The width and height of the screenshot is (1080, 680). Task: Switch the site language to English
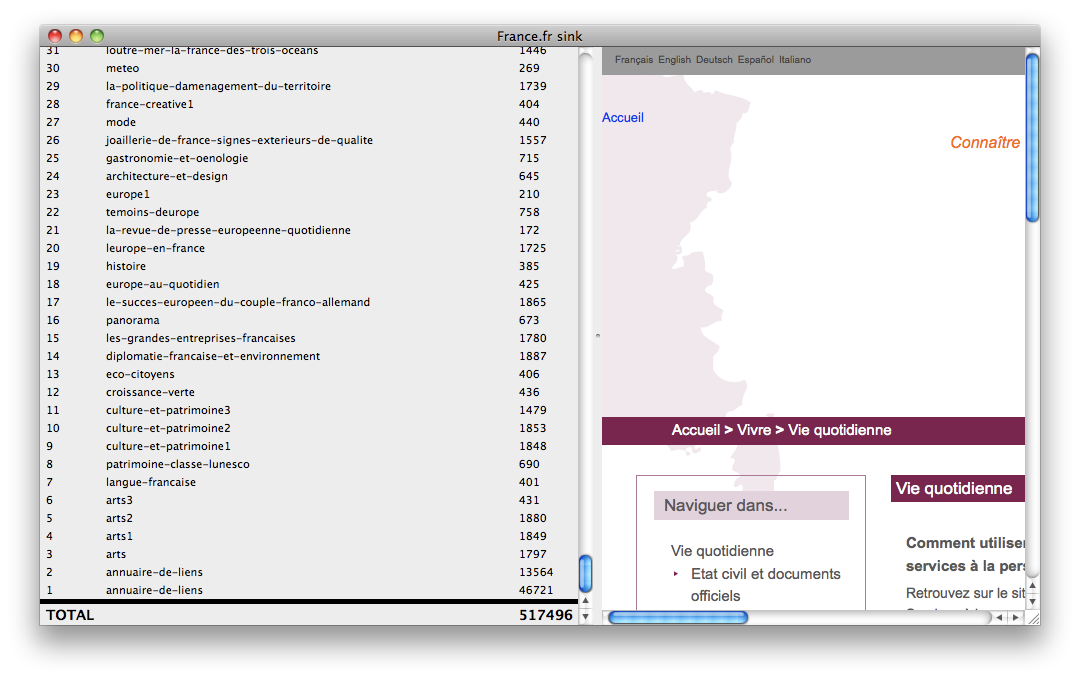click(x=674, y=60)
